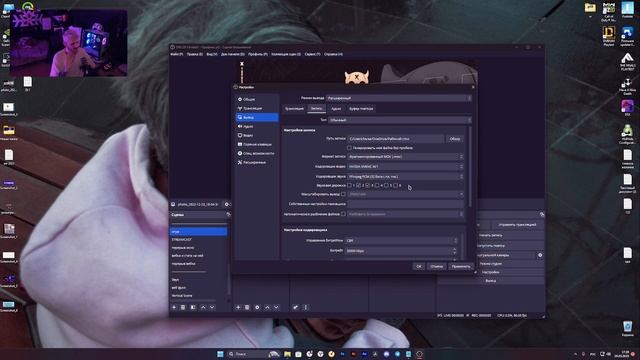640x360 pixels.
Task: Click Browse button (Обзор) for recording path
Action: tap(455, 139)
